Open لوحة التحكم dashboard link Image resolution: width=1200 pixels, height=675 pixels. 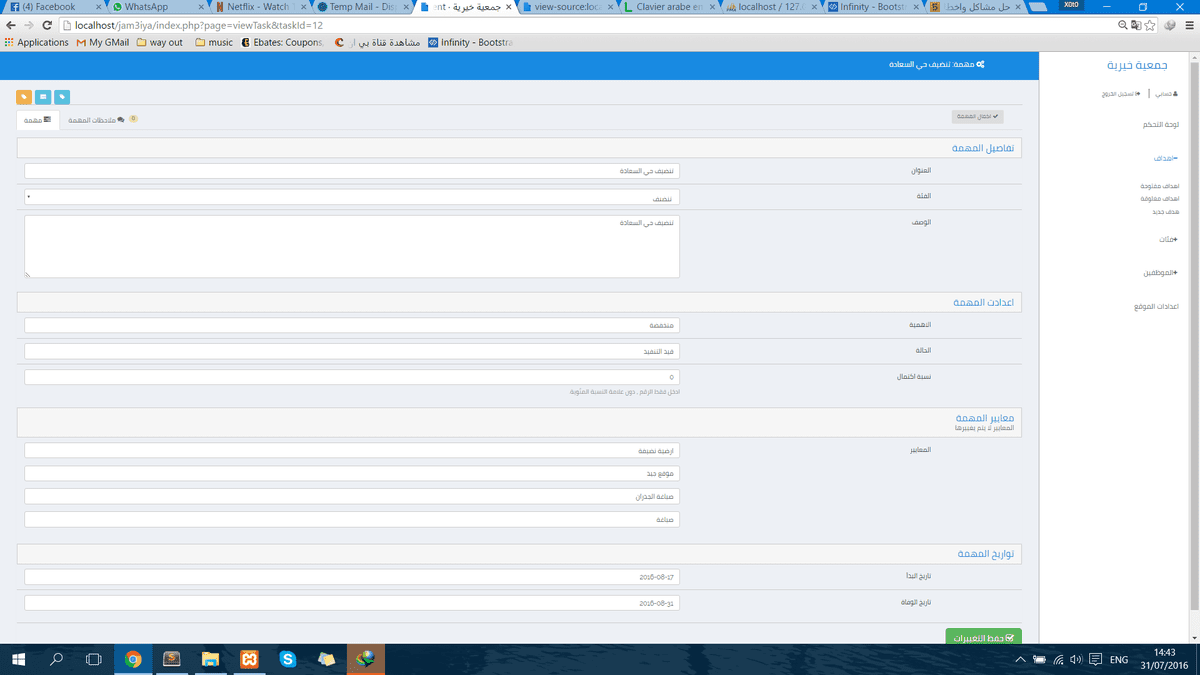coord(1161,125)
